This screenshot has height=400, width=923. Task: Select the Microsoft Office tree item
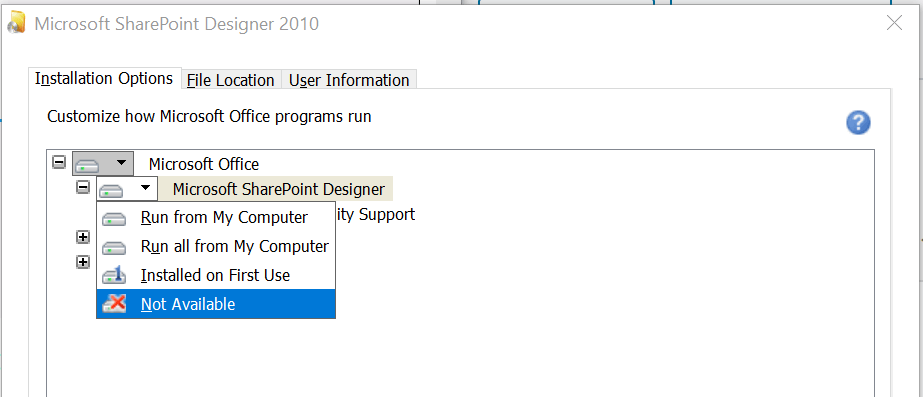(204, 164)
